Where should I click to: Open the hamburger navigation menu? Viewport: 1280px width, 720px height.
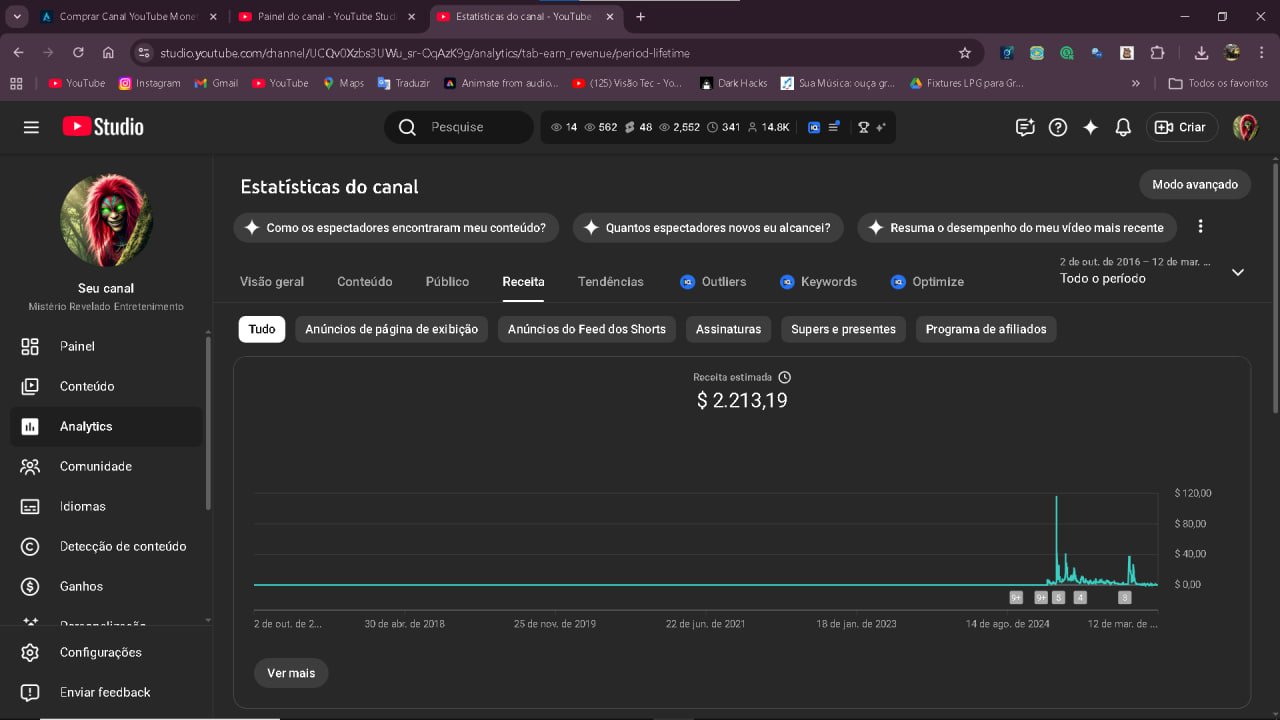[31, 127]
